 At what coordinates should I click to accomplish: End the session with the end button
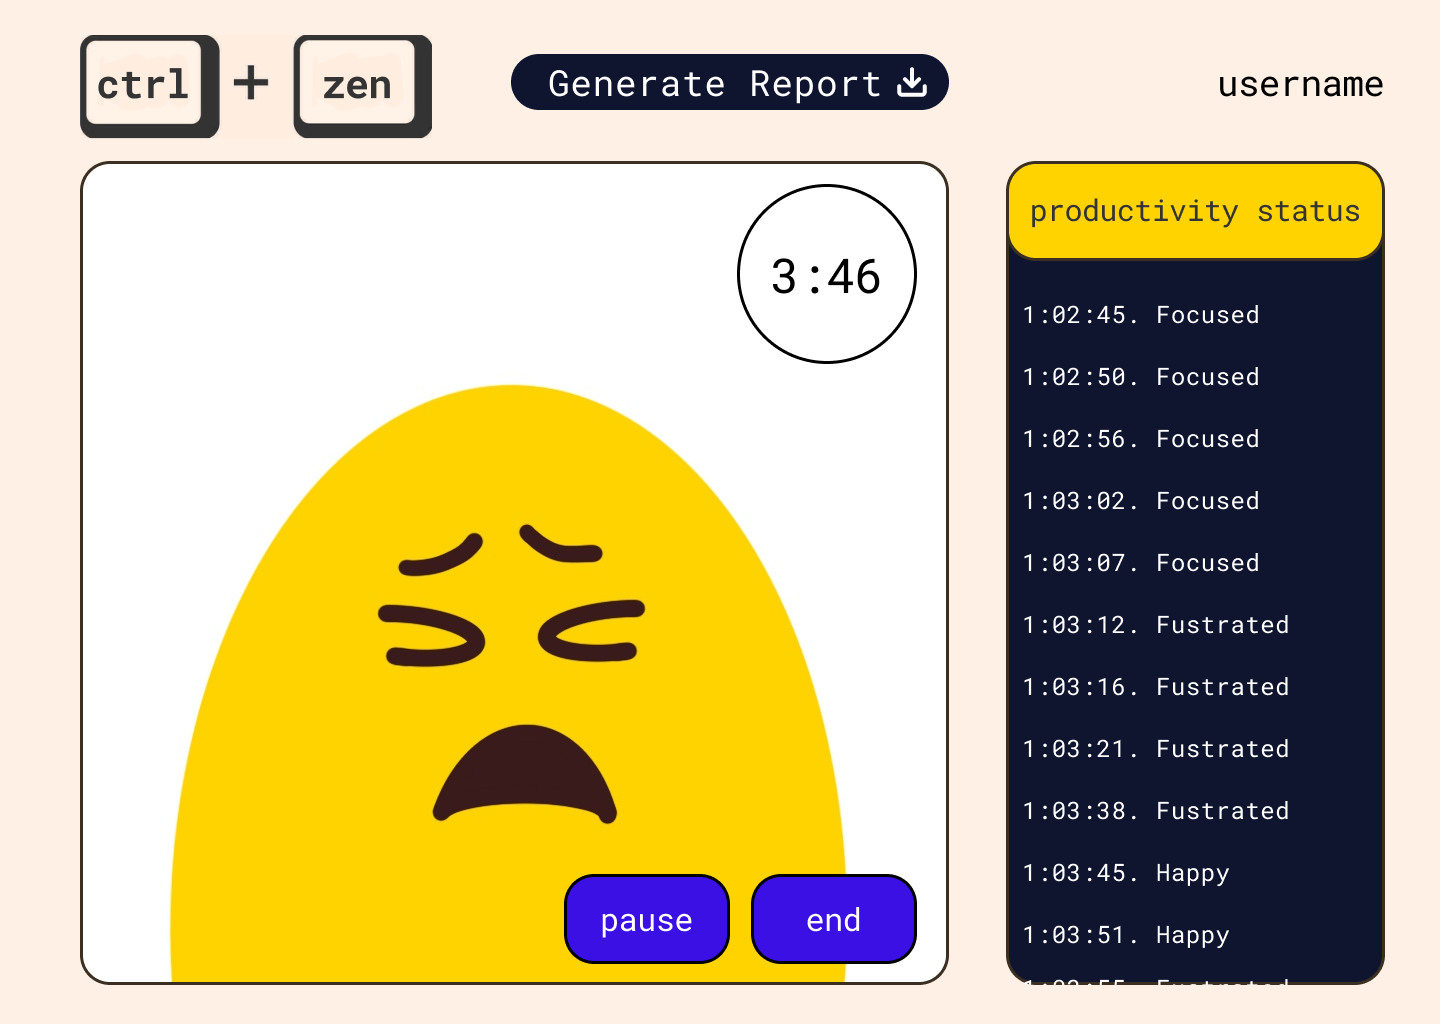[x=833, y=919]
